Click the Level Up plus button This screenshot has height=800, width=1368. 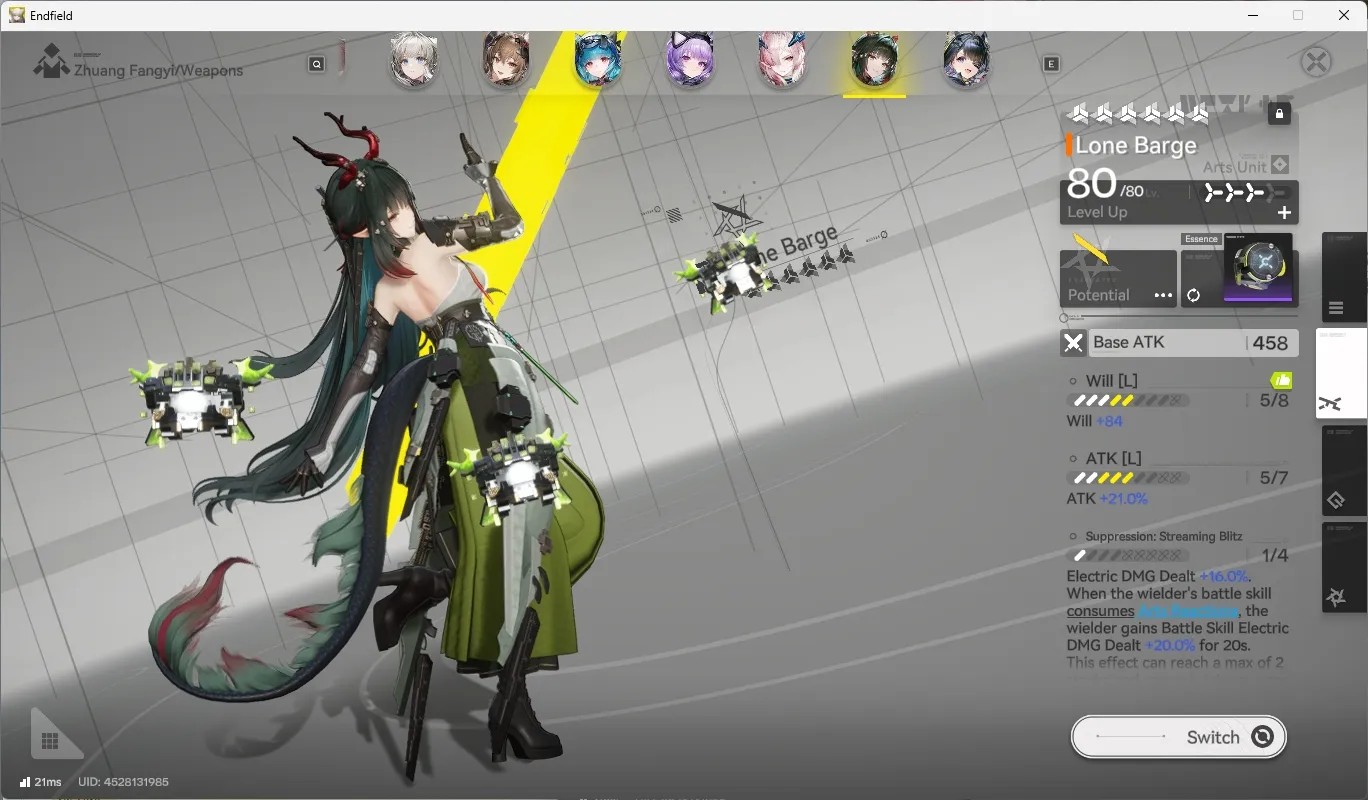1284,212
